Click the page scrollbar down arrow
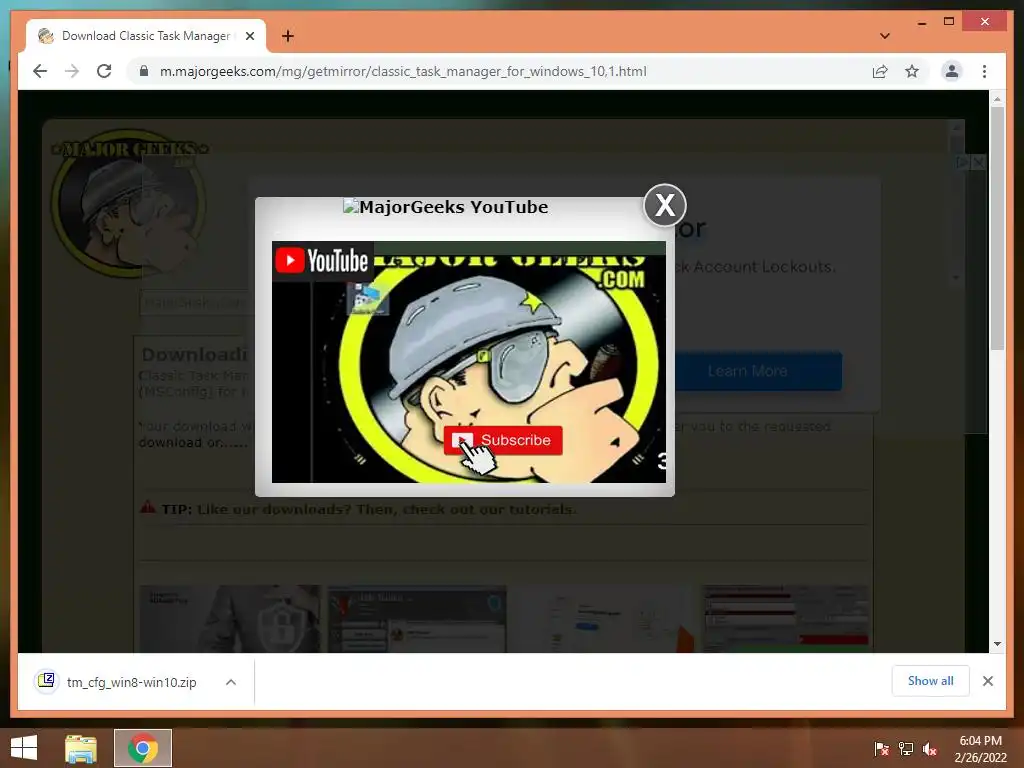Screen dimensions: 1024x768 click(997, 644)
